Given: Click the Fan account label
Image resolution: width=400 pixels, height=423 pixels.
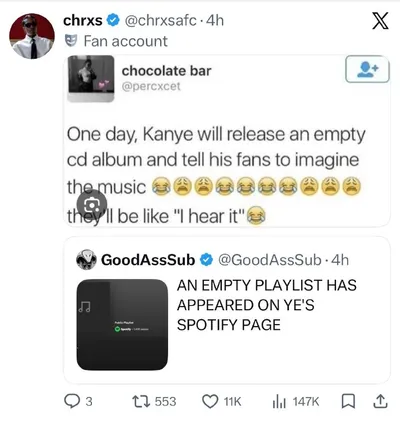Looking at the screenshot, I should [126, 41].
